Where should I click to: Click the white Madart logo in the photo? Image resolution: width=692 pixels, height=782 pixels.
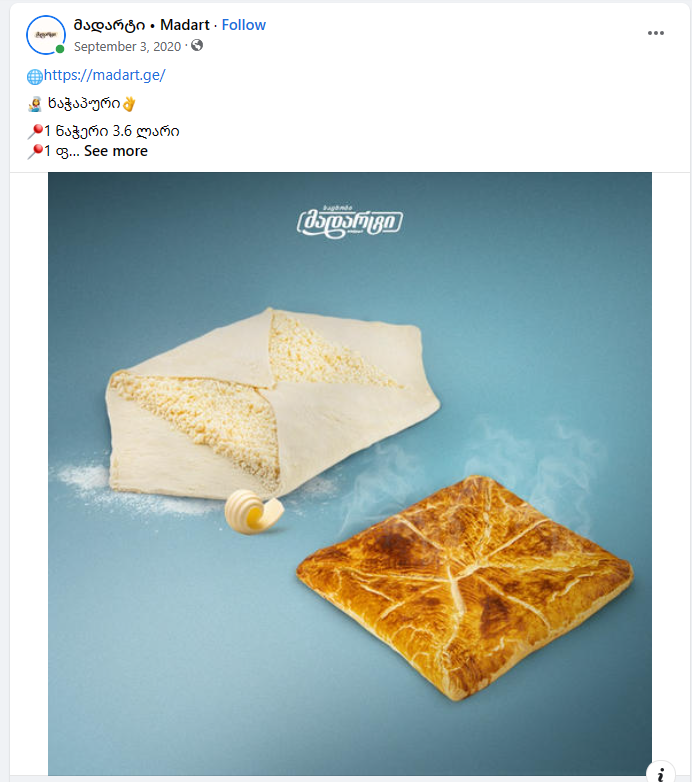coord(349,221)
